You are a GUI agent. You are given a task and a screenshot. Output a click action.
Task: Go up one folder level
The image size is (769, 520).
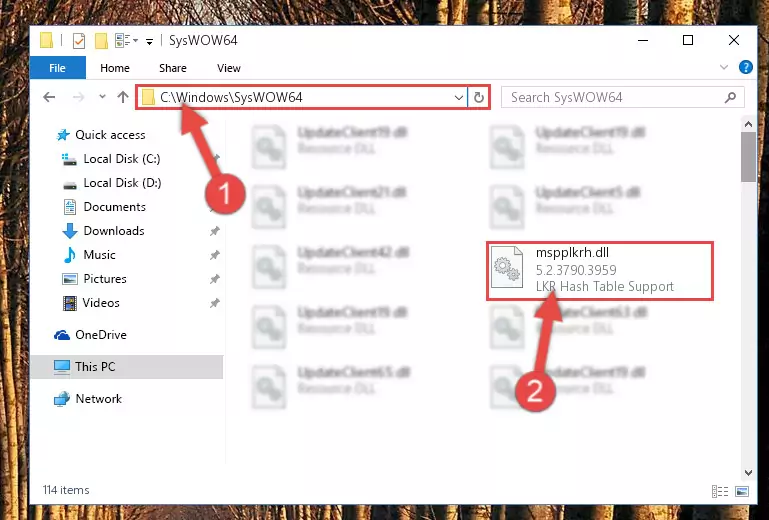123,97
